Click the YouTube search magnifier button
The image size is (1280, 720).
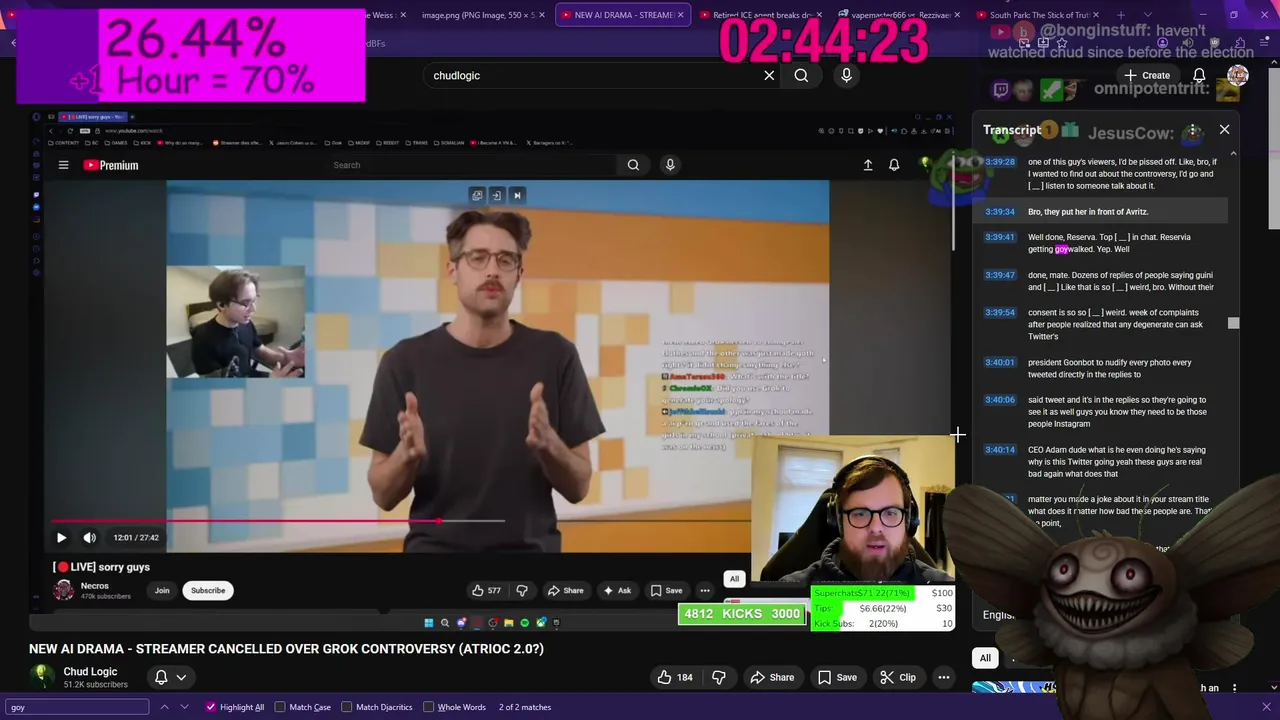pyautogui.click(x=801, y=75)
